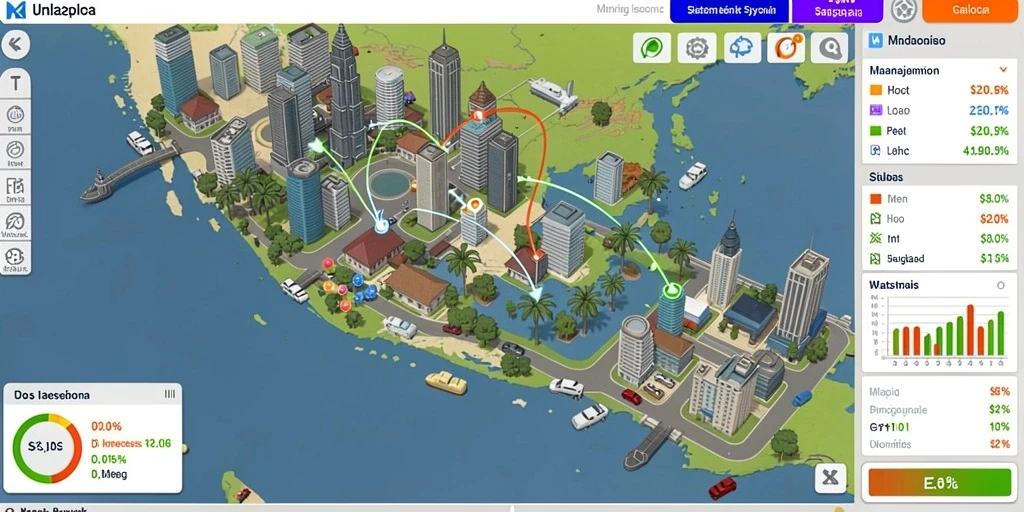Image resolution: width=1024 pixels, height=512 pixels.
Task: Close the map overlay with X button
Action: click(829, 478)
